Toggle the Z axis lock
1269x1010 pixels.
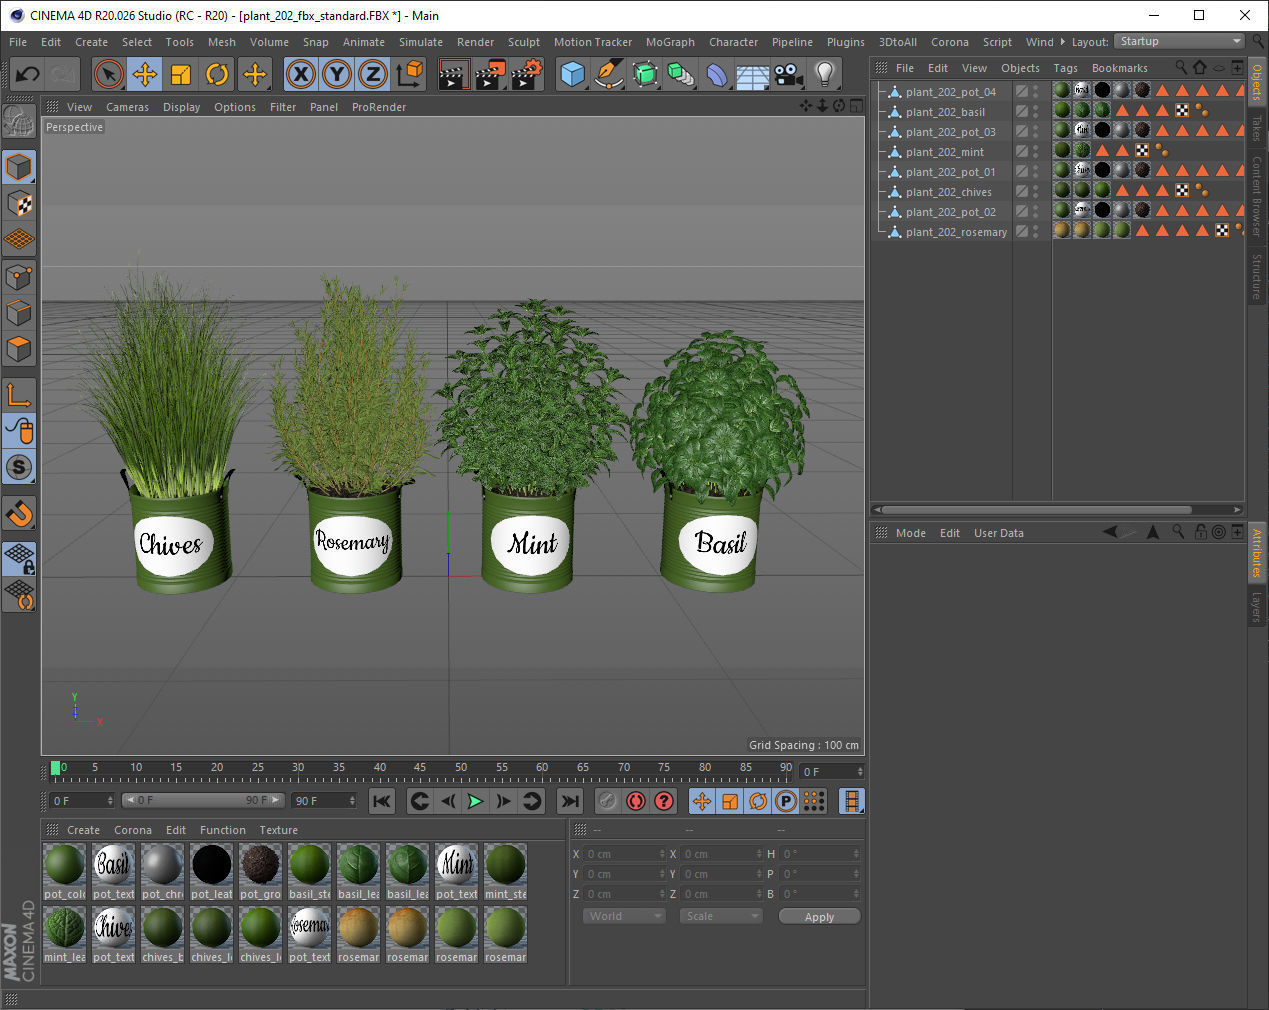[373, 74]
